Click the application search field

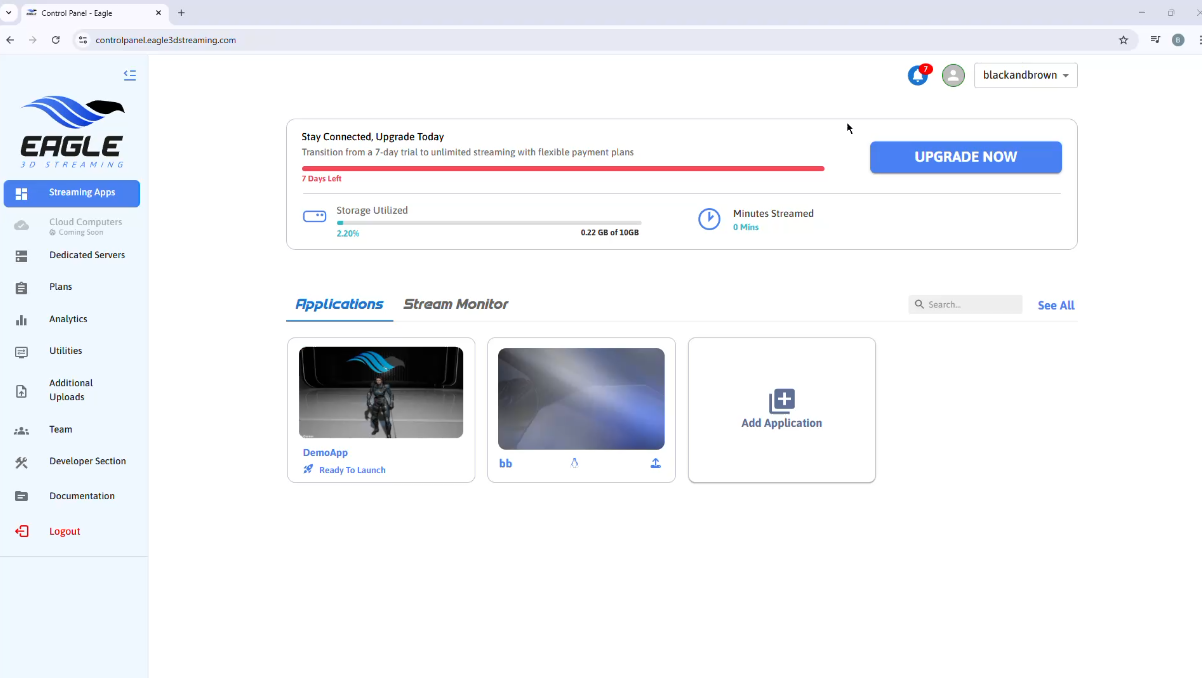970,305
